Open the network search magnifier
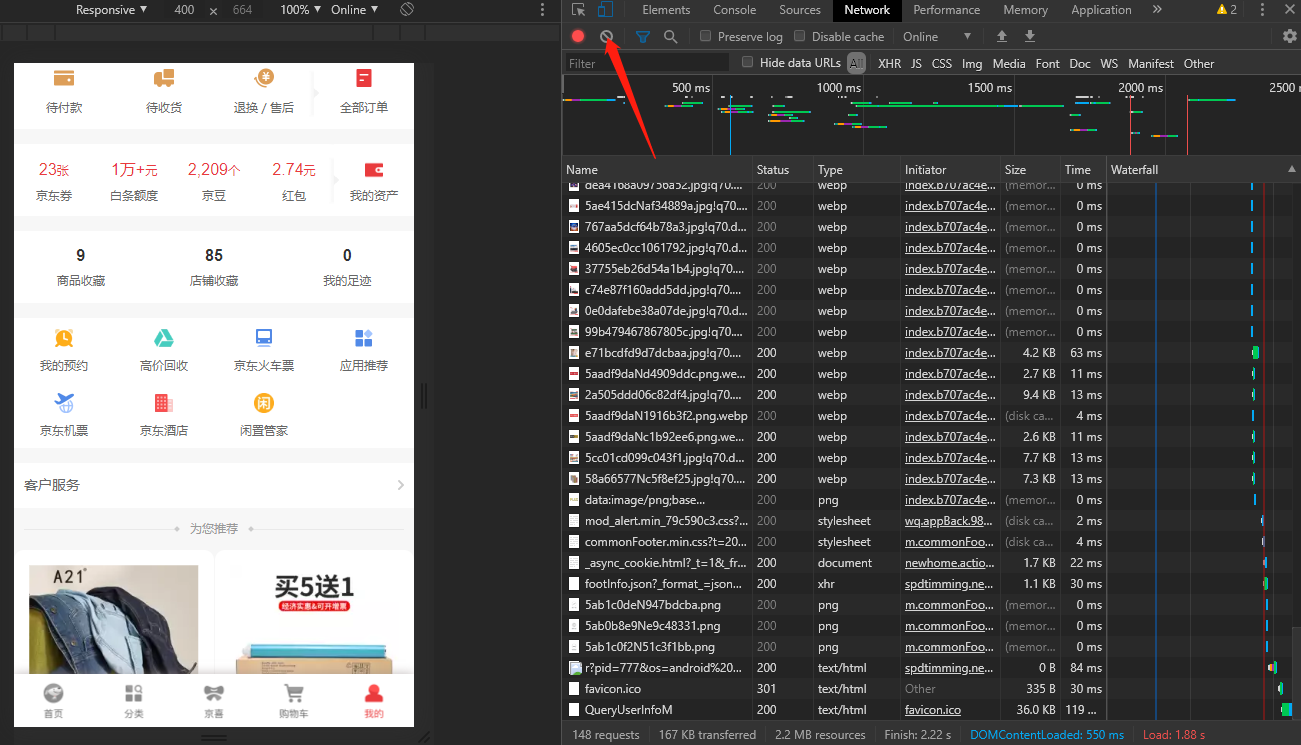The image size is (1301, 745). (670, 37)
